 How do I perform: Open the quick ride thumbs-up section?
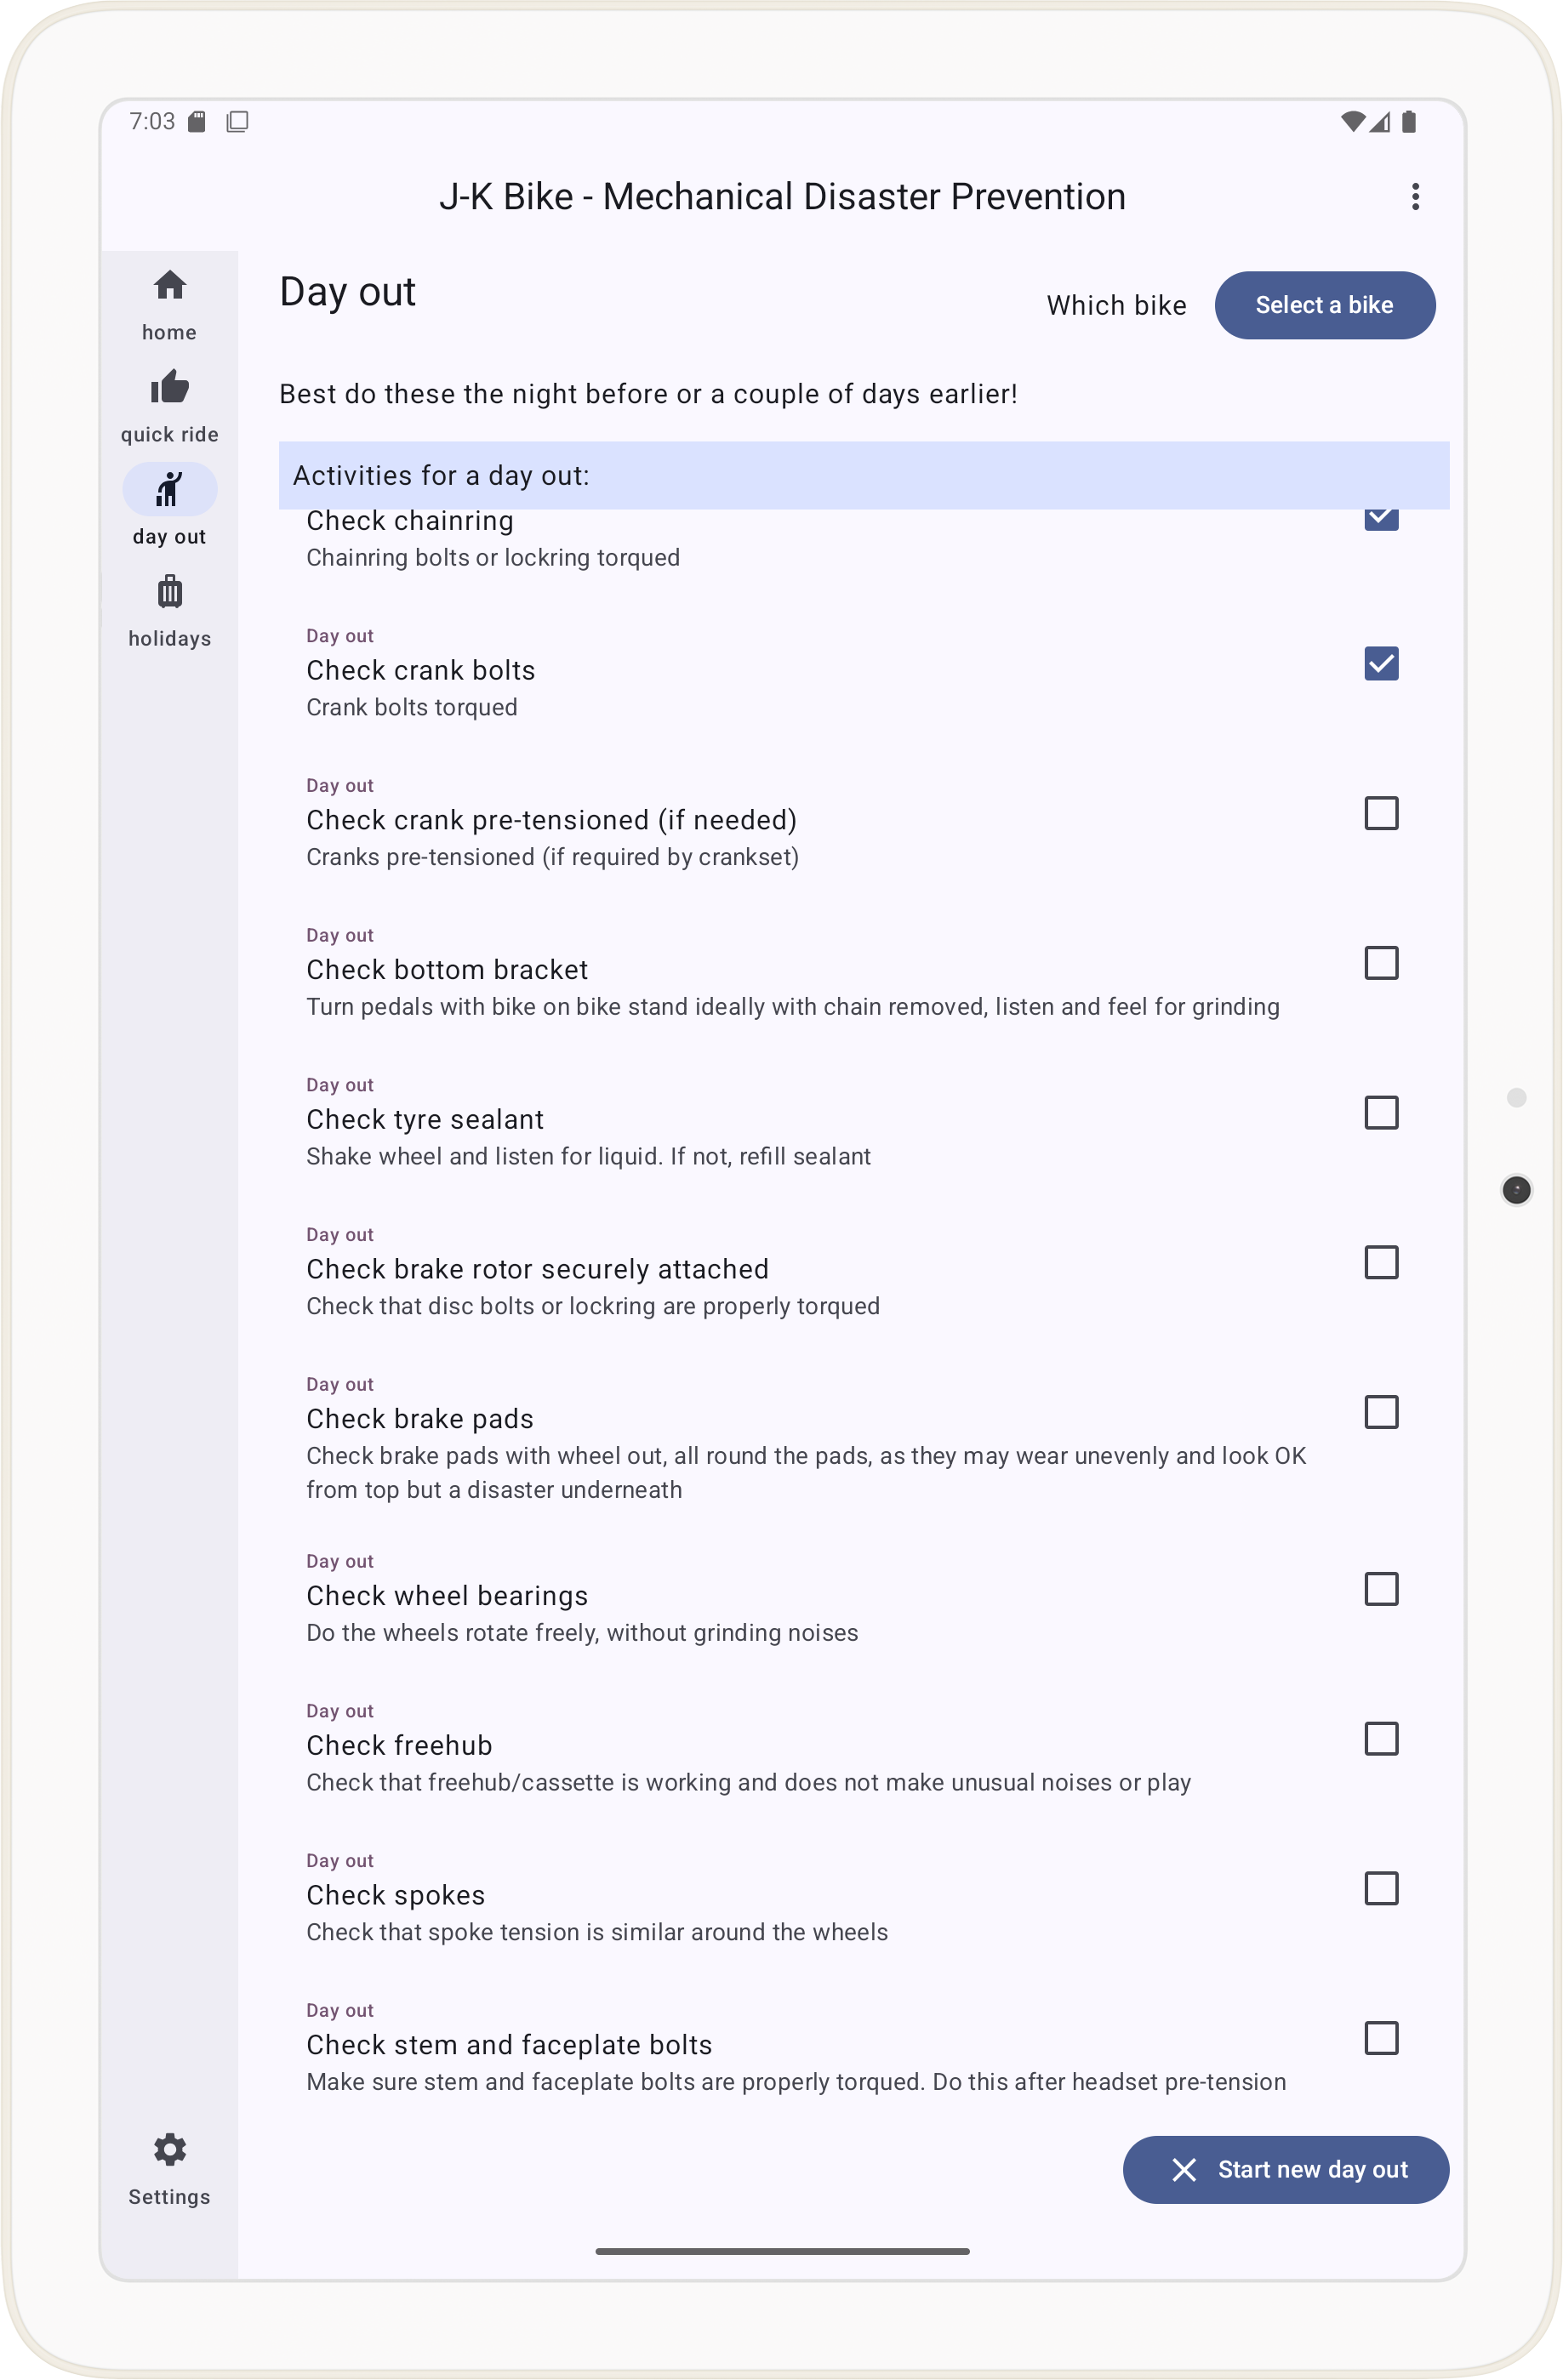tap(169, 406)
